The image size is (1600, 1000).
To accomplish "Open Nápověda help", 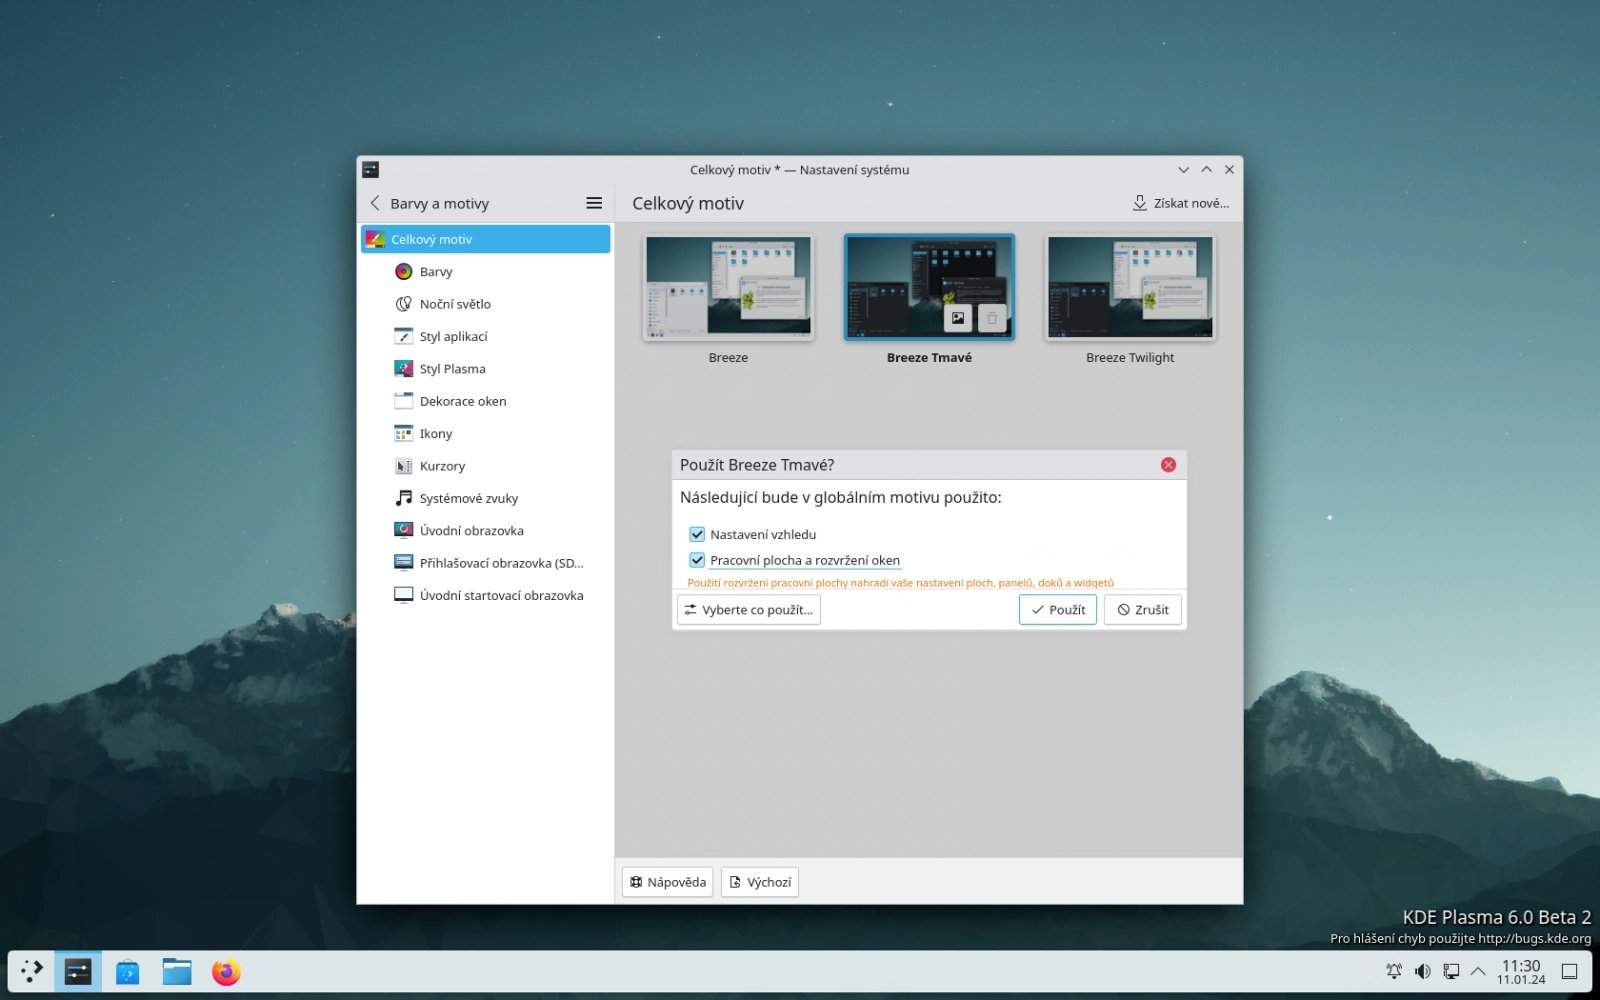I will point(668,882).
